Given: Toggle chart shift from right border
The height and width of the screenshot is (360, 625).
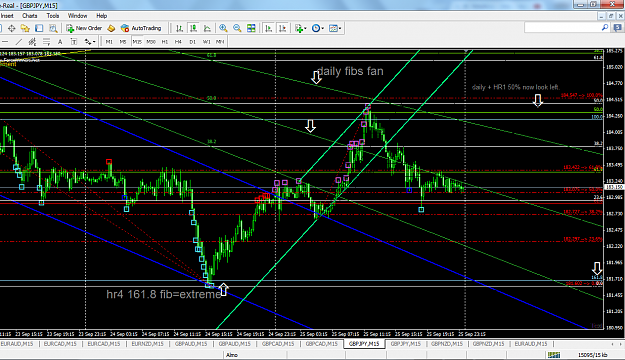Looking at the screenshot, I should [283, 28].
